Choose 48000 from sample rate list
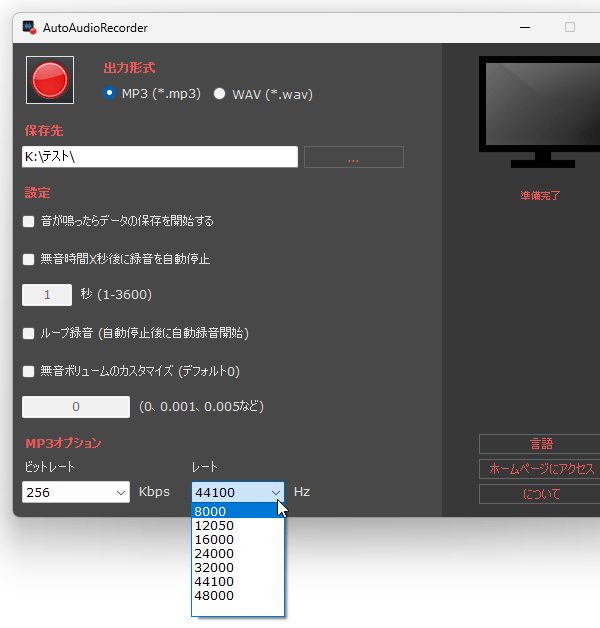The height and width of the screenshot is (628, 600). [238, 596]
